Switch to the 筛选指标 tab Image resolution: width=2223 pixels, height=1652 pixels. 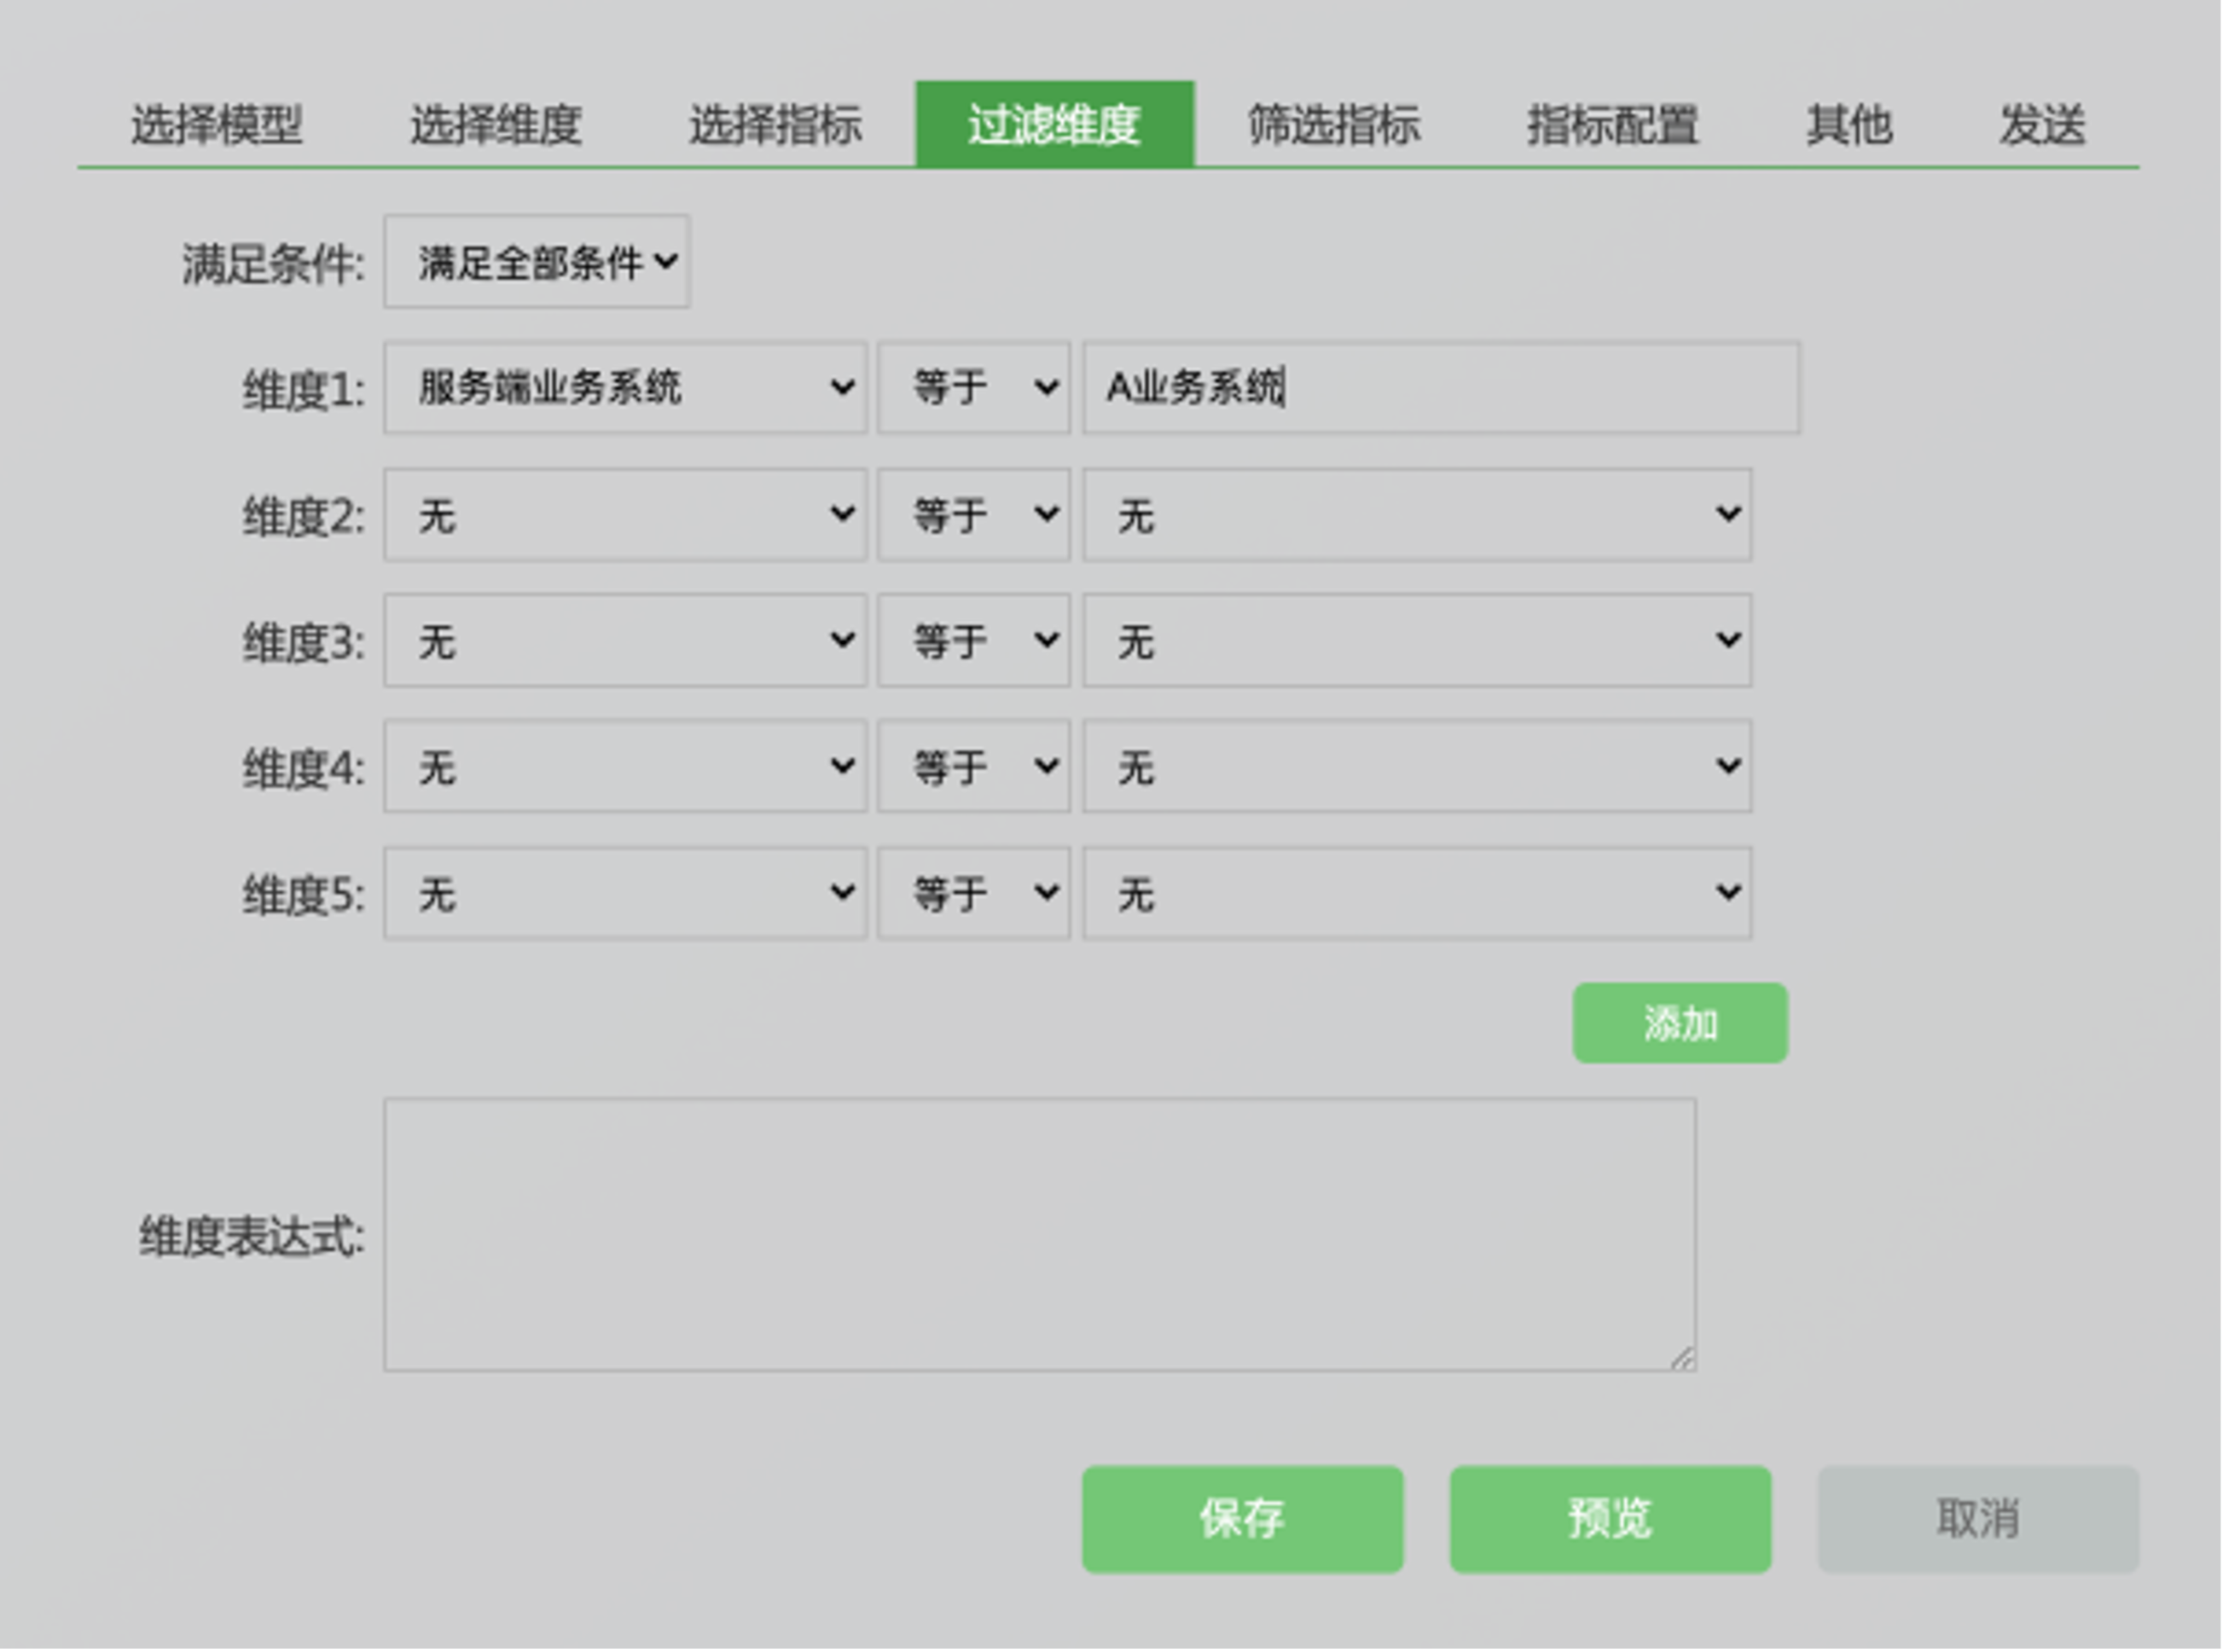[x=1334, y=125]
